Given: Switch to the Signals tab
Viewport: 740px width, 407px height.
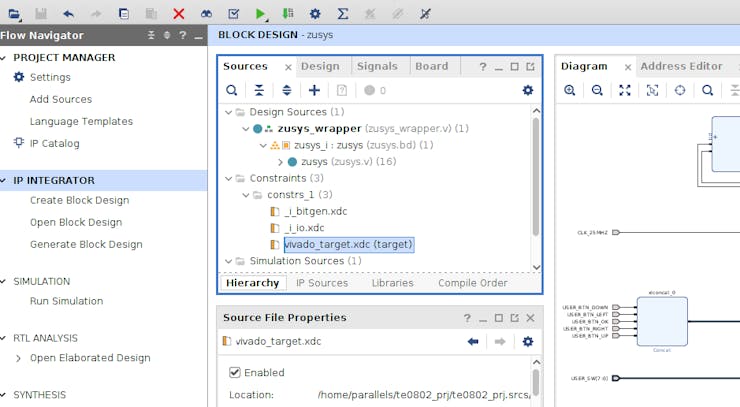Looking at the screenshot, I should point(377,66).
